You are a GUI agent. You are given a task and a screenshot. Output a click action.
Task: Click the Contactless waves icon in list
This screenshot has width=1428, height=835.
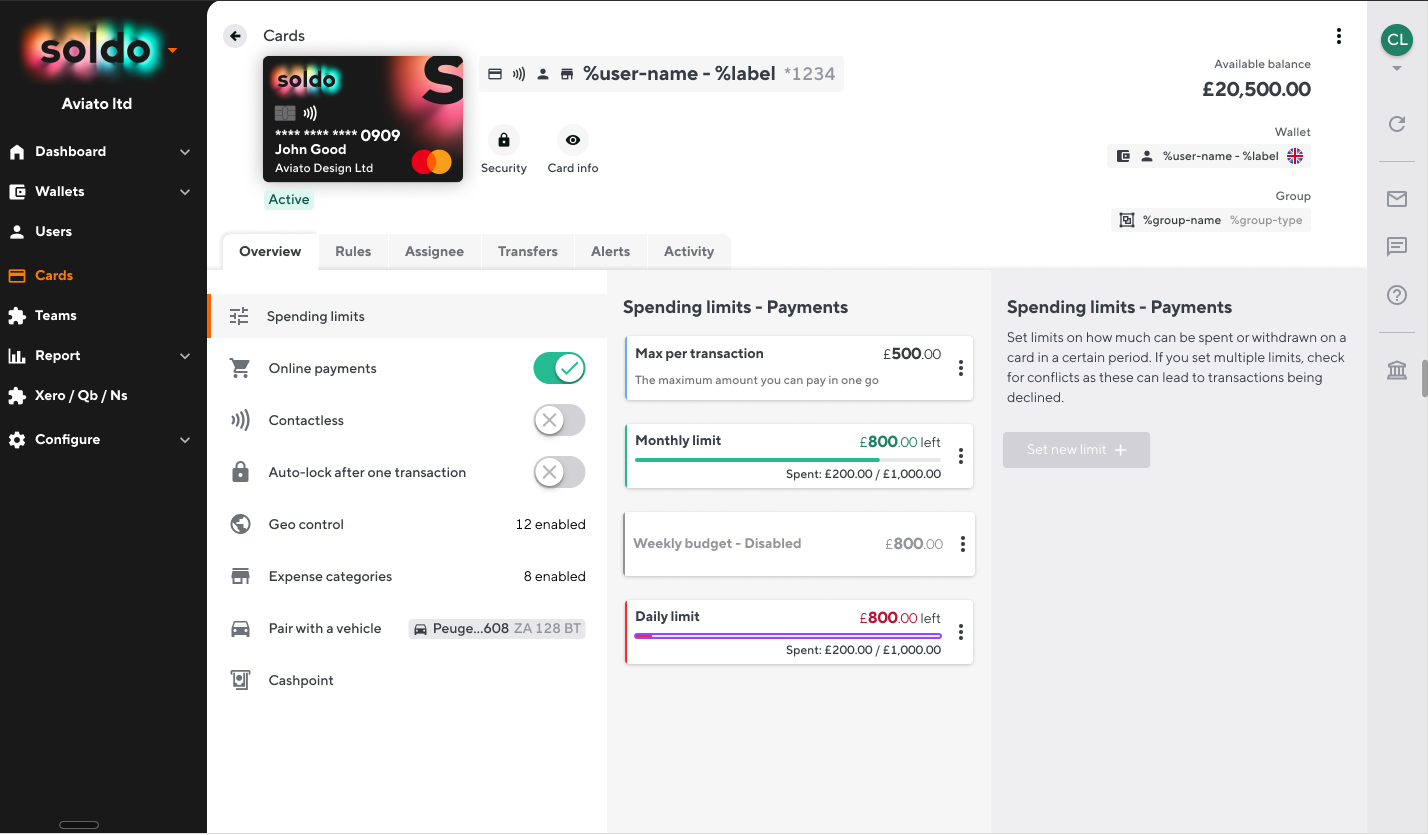240,420
